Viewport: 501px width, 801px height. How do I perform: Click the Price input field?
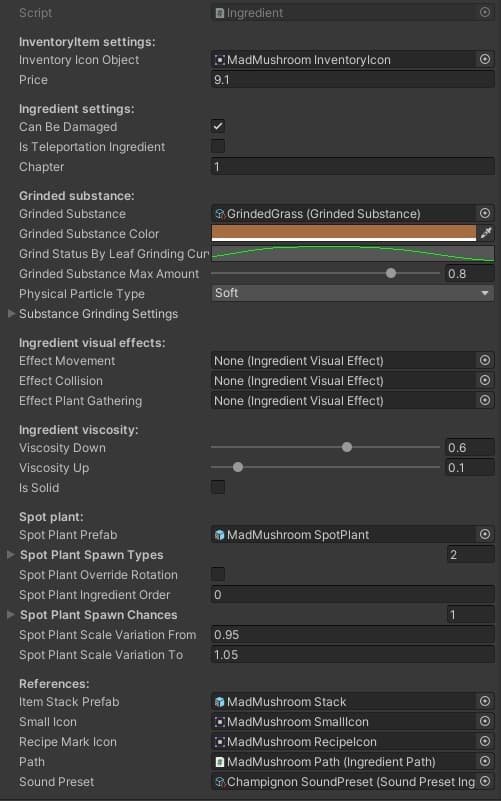(x=352, y=80)
